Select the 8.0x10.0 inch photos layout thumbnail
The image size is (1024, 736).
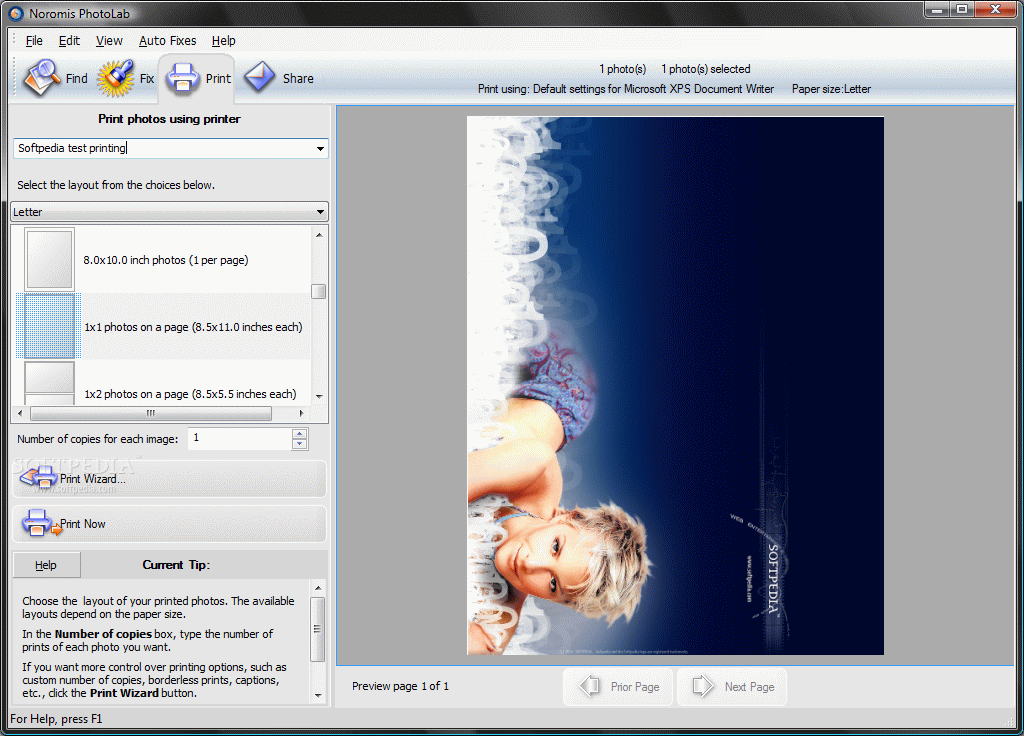(x=50, y=259)
